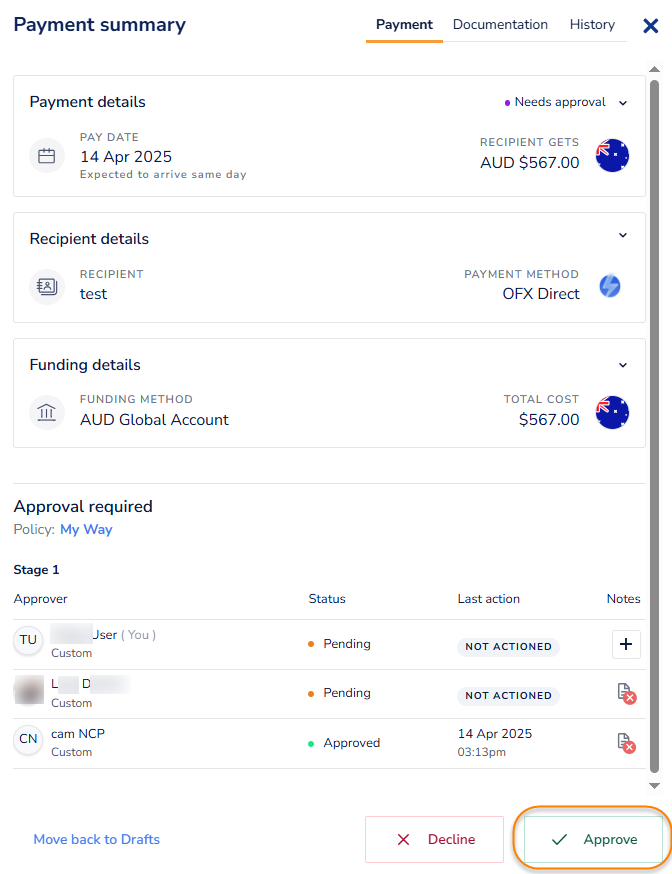672x874 pixels.
Task: Click the notes icon in second approver row
Action: tap(626, 694)
